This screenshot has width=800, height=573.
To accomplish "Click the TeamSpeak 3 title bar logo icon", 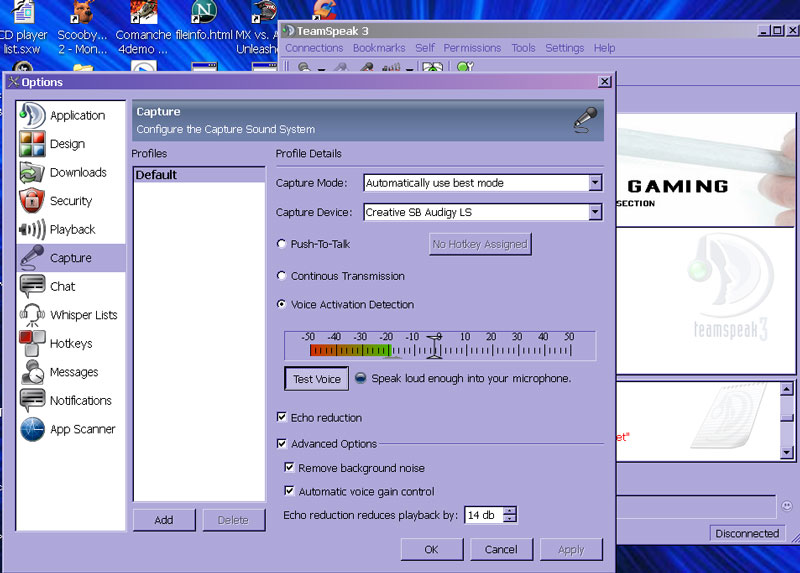I will click(288, 31).
